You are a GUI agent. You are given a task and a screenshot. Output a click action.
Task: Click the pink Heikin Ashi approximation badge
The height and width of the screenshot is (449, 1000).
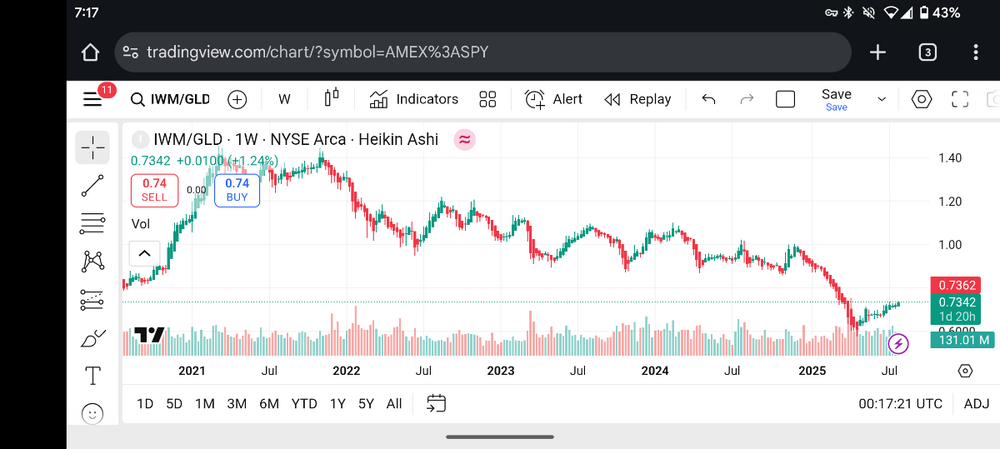464,140
